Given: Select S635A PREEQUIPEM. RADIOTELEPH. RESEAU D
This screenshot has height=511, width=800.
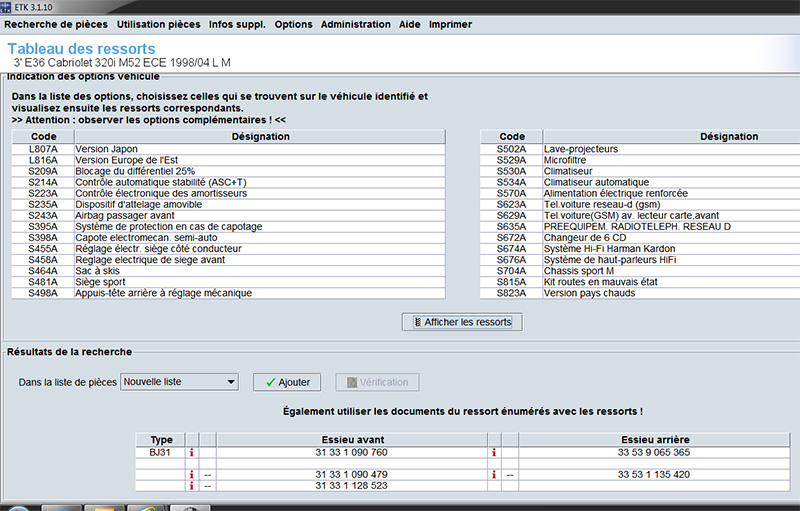Looking at the screenshot, I should (640, 226).
